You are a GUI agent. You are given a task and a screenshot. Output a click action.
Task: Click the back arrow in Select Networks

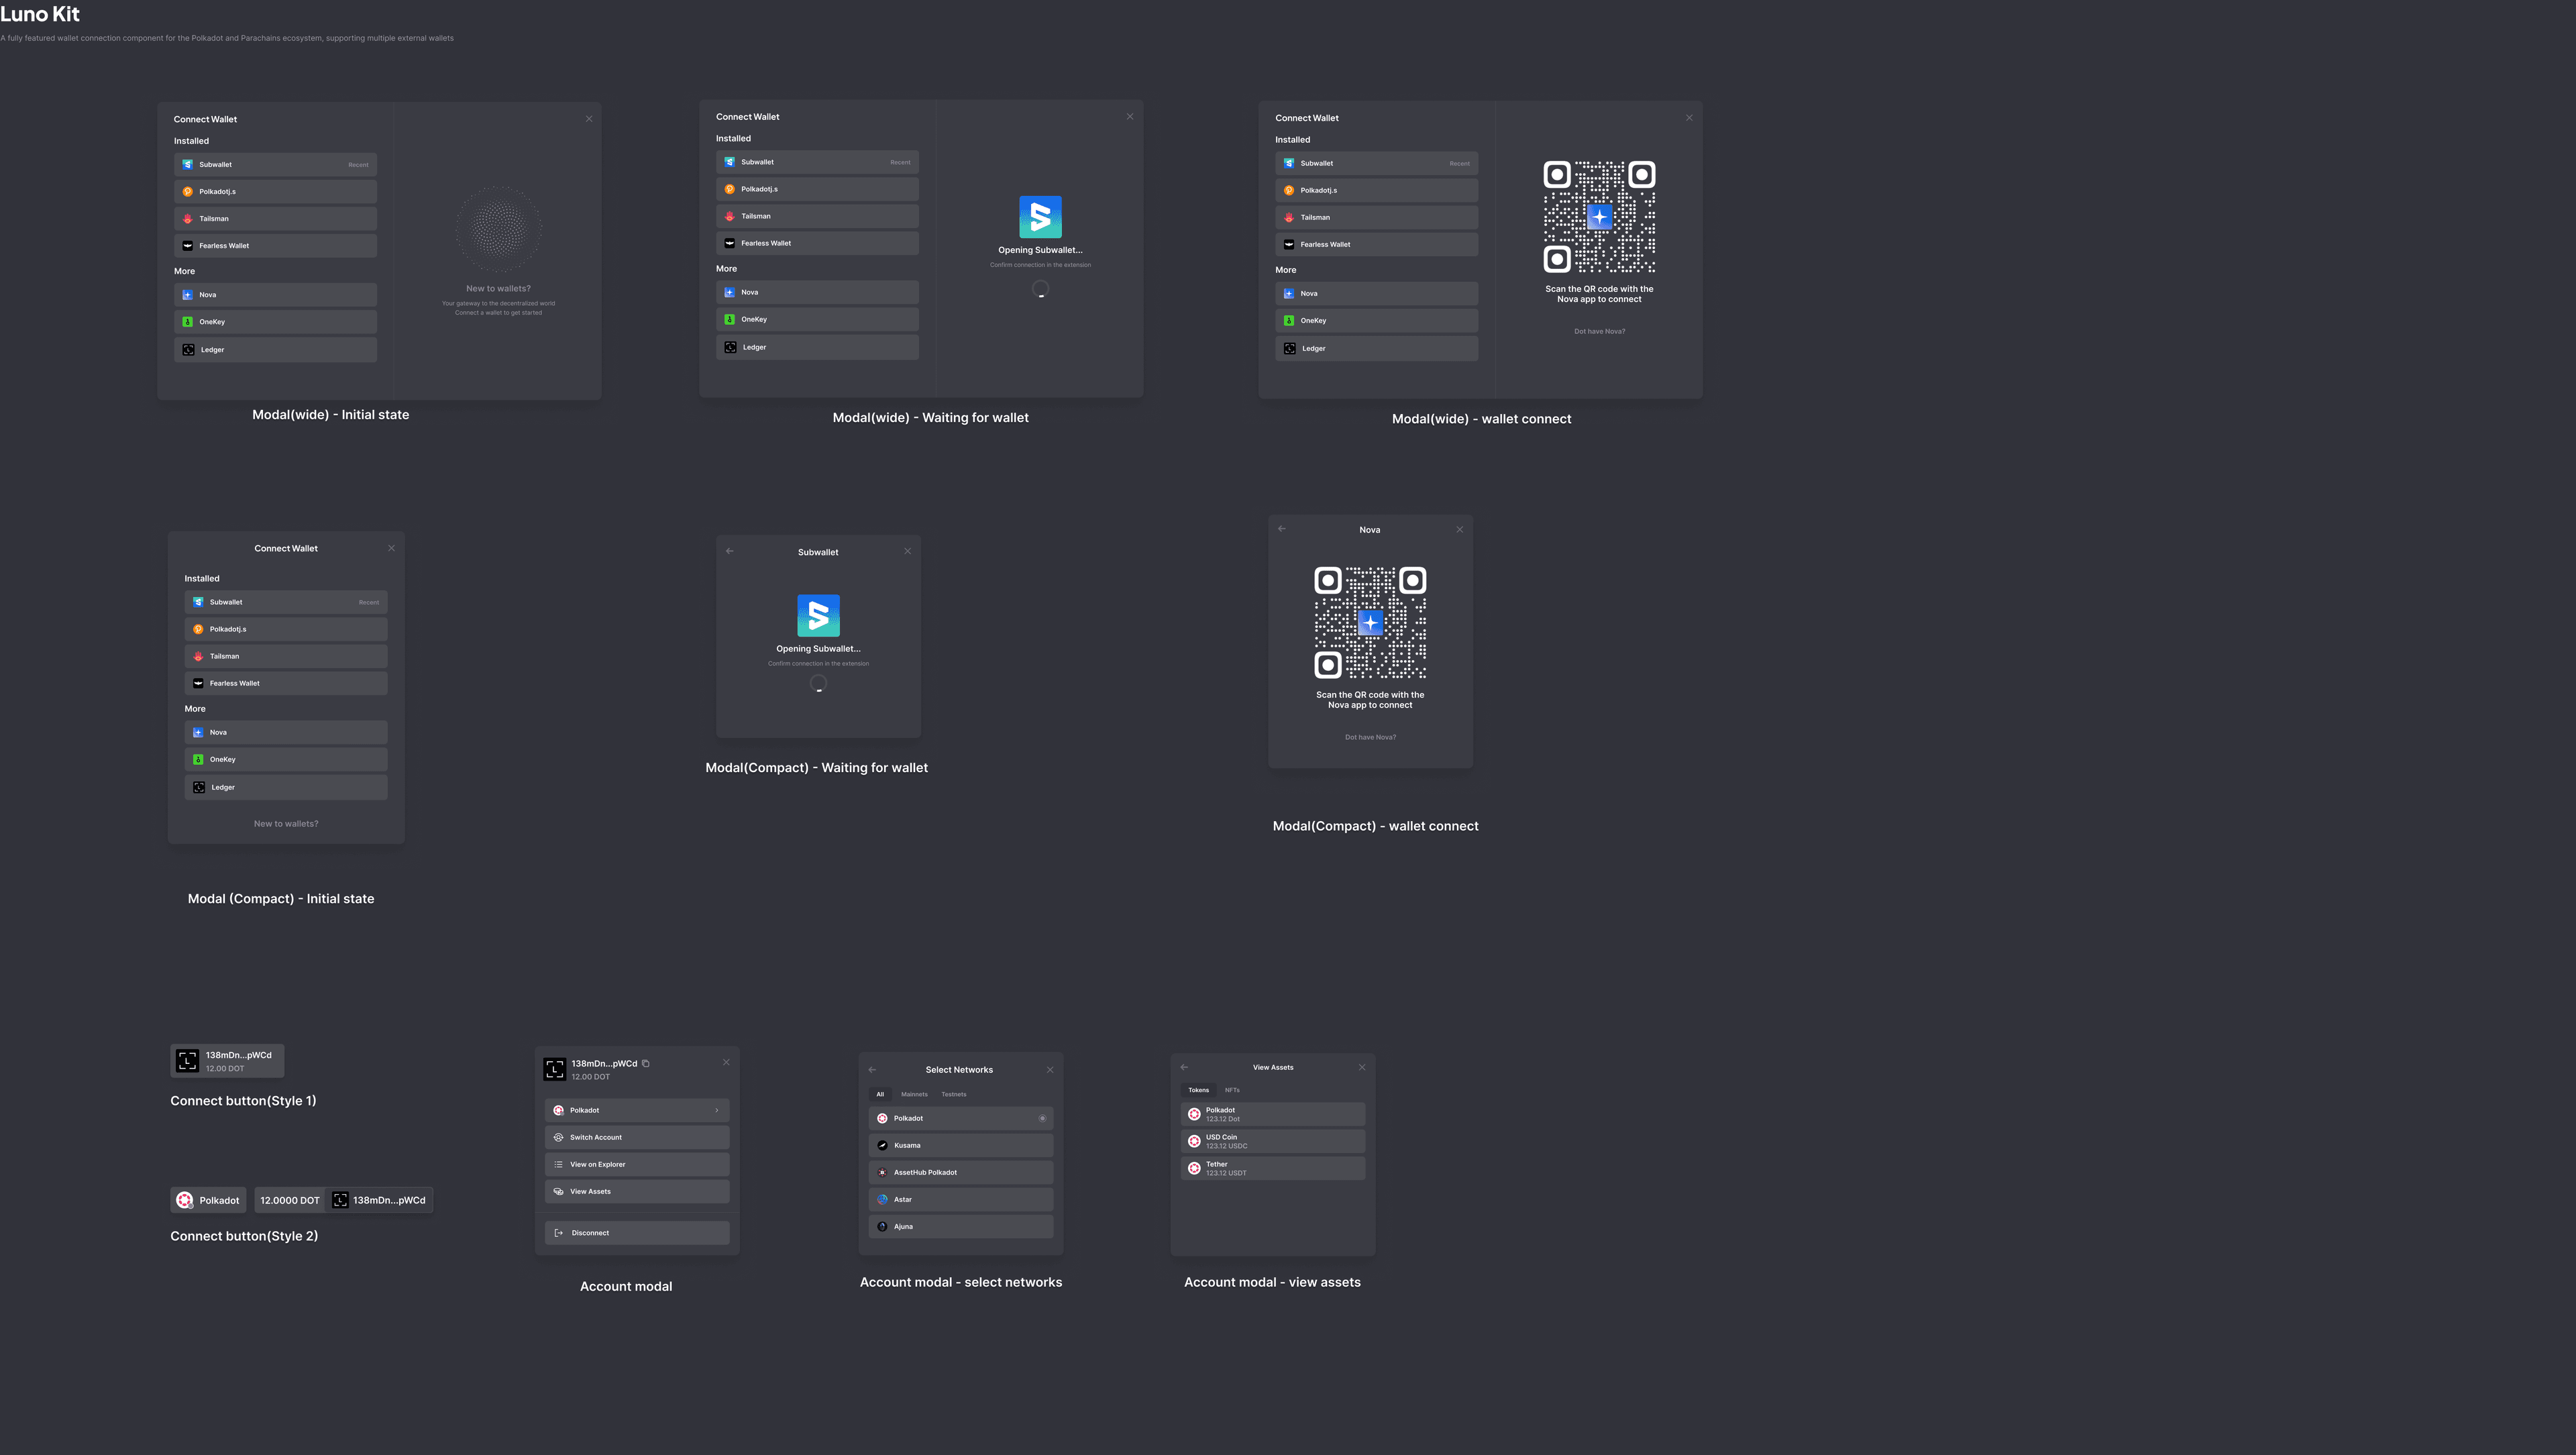coord(872,1070)
